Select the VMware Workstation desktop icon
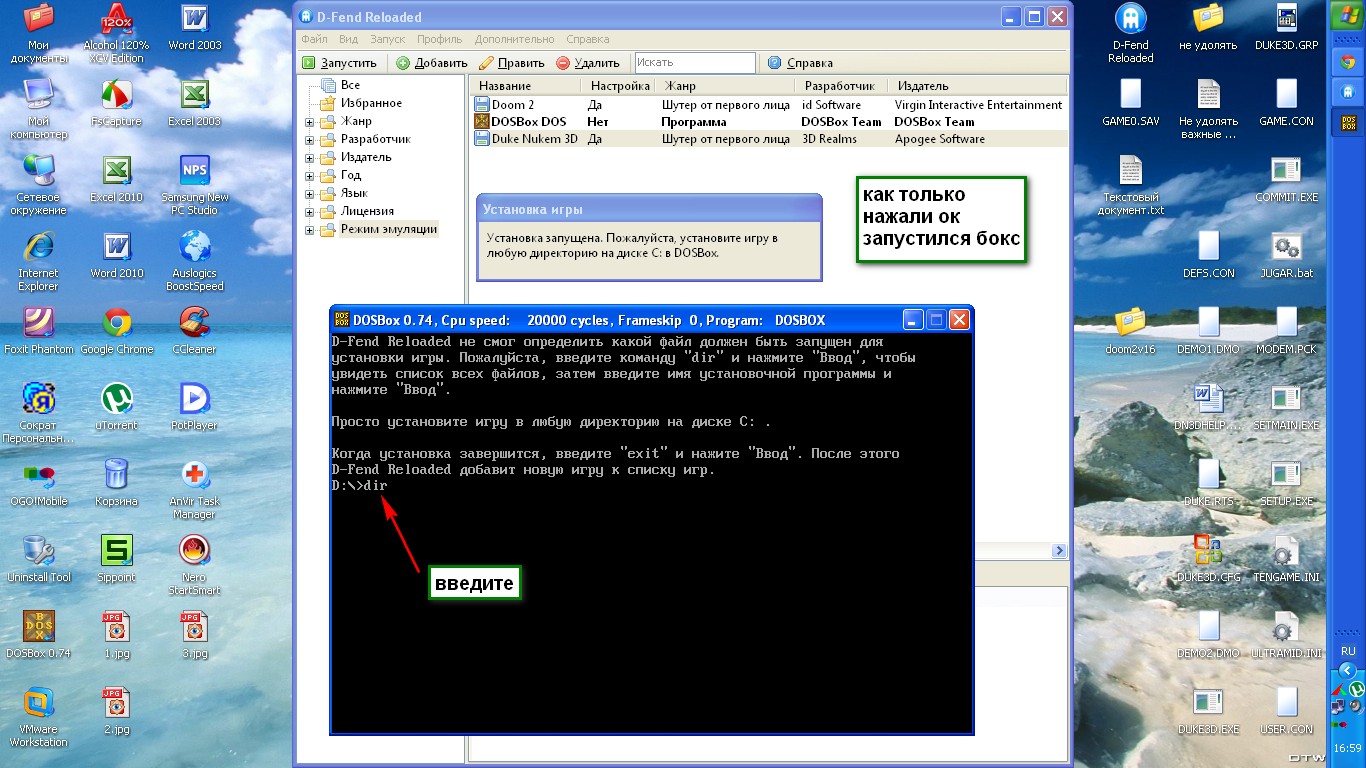This screenshot has width=1366, height=768. [39, 704]
